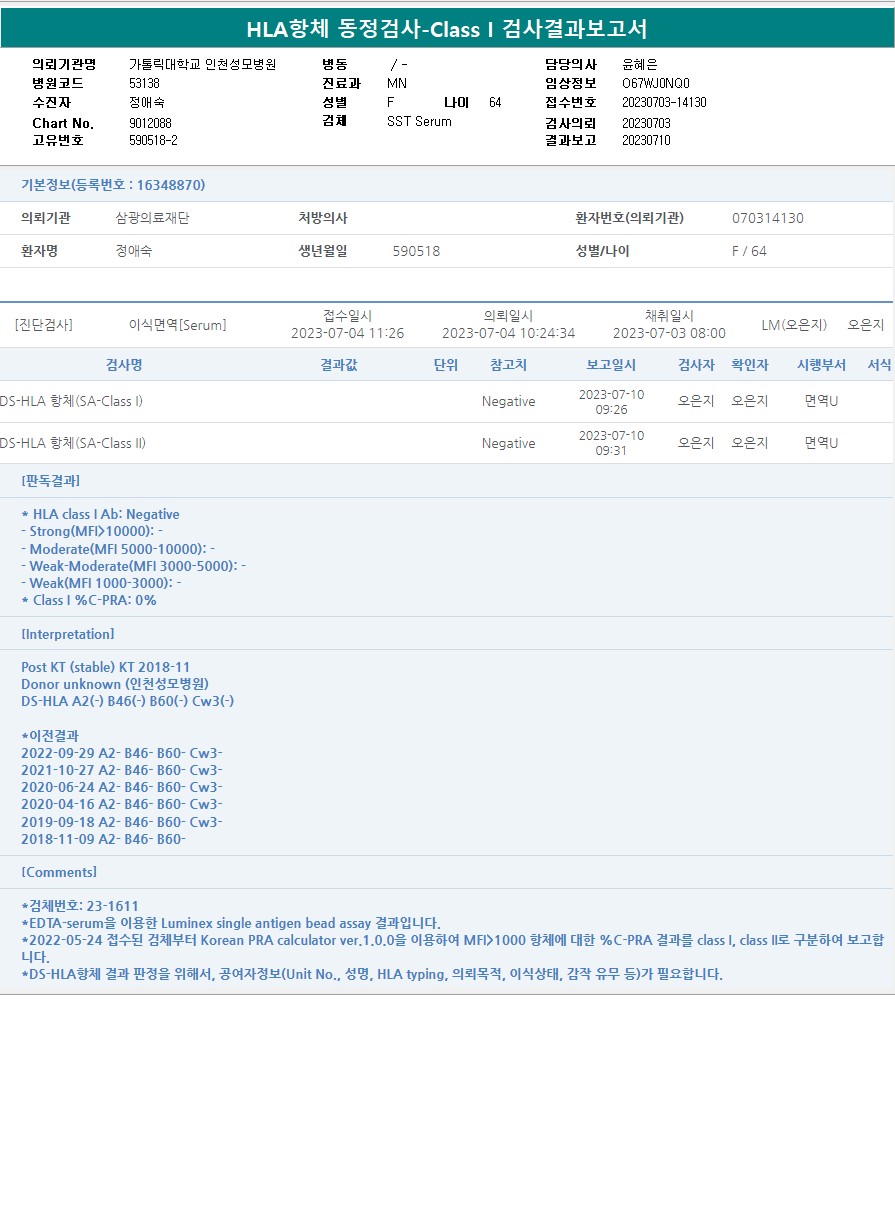Select Class I %C-PRA: 0% line
Screen dimensions: 895x1215
89,600
